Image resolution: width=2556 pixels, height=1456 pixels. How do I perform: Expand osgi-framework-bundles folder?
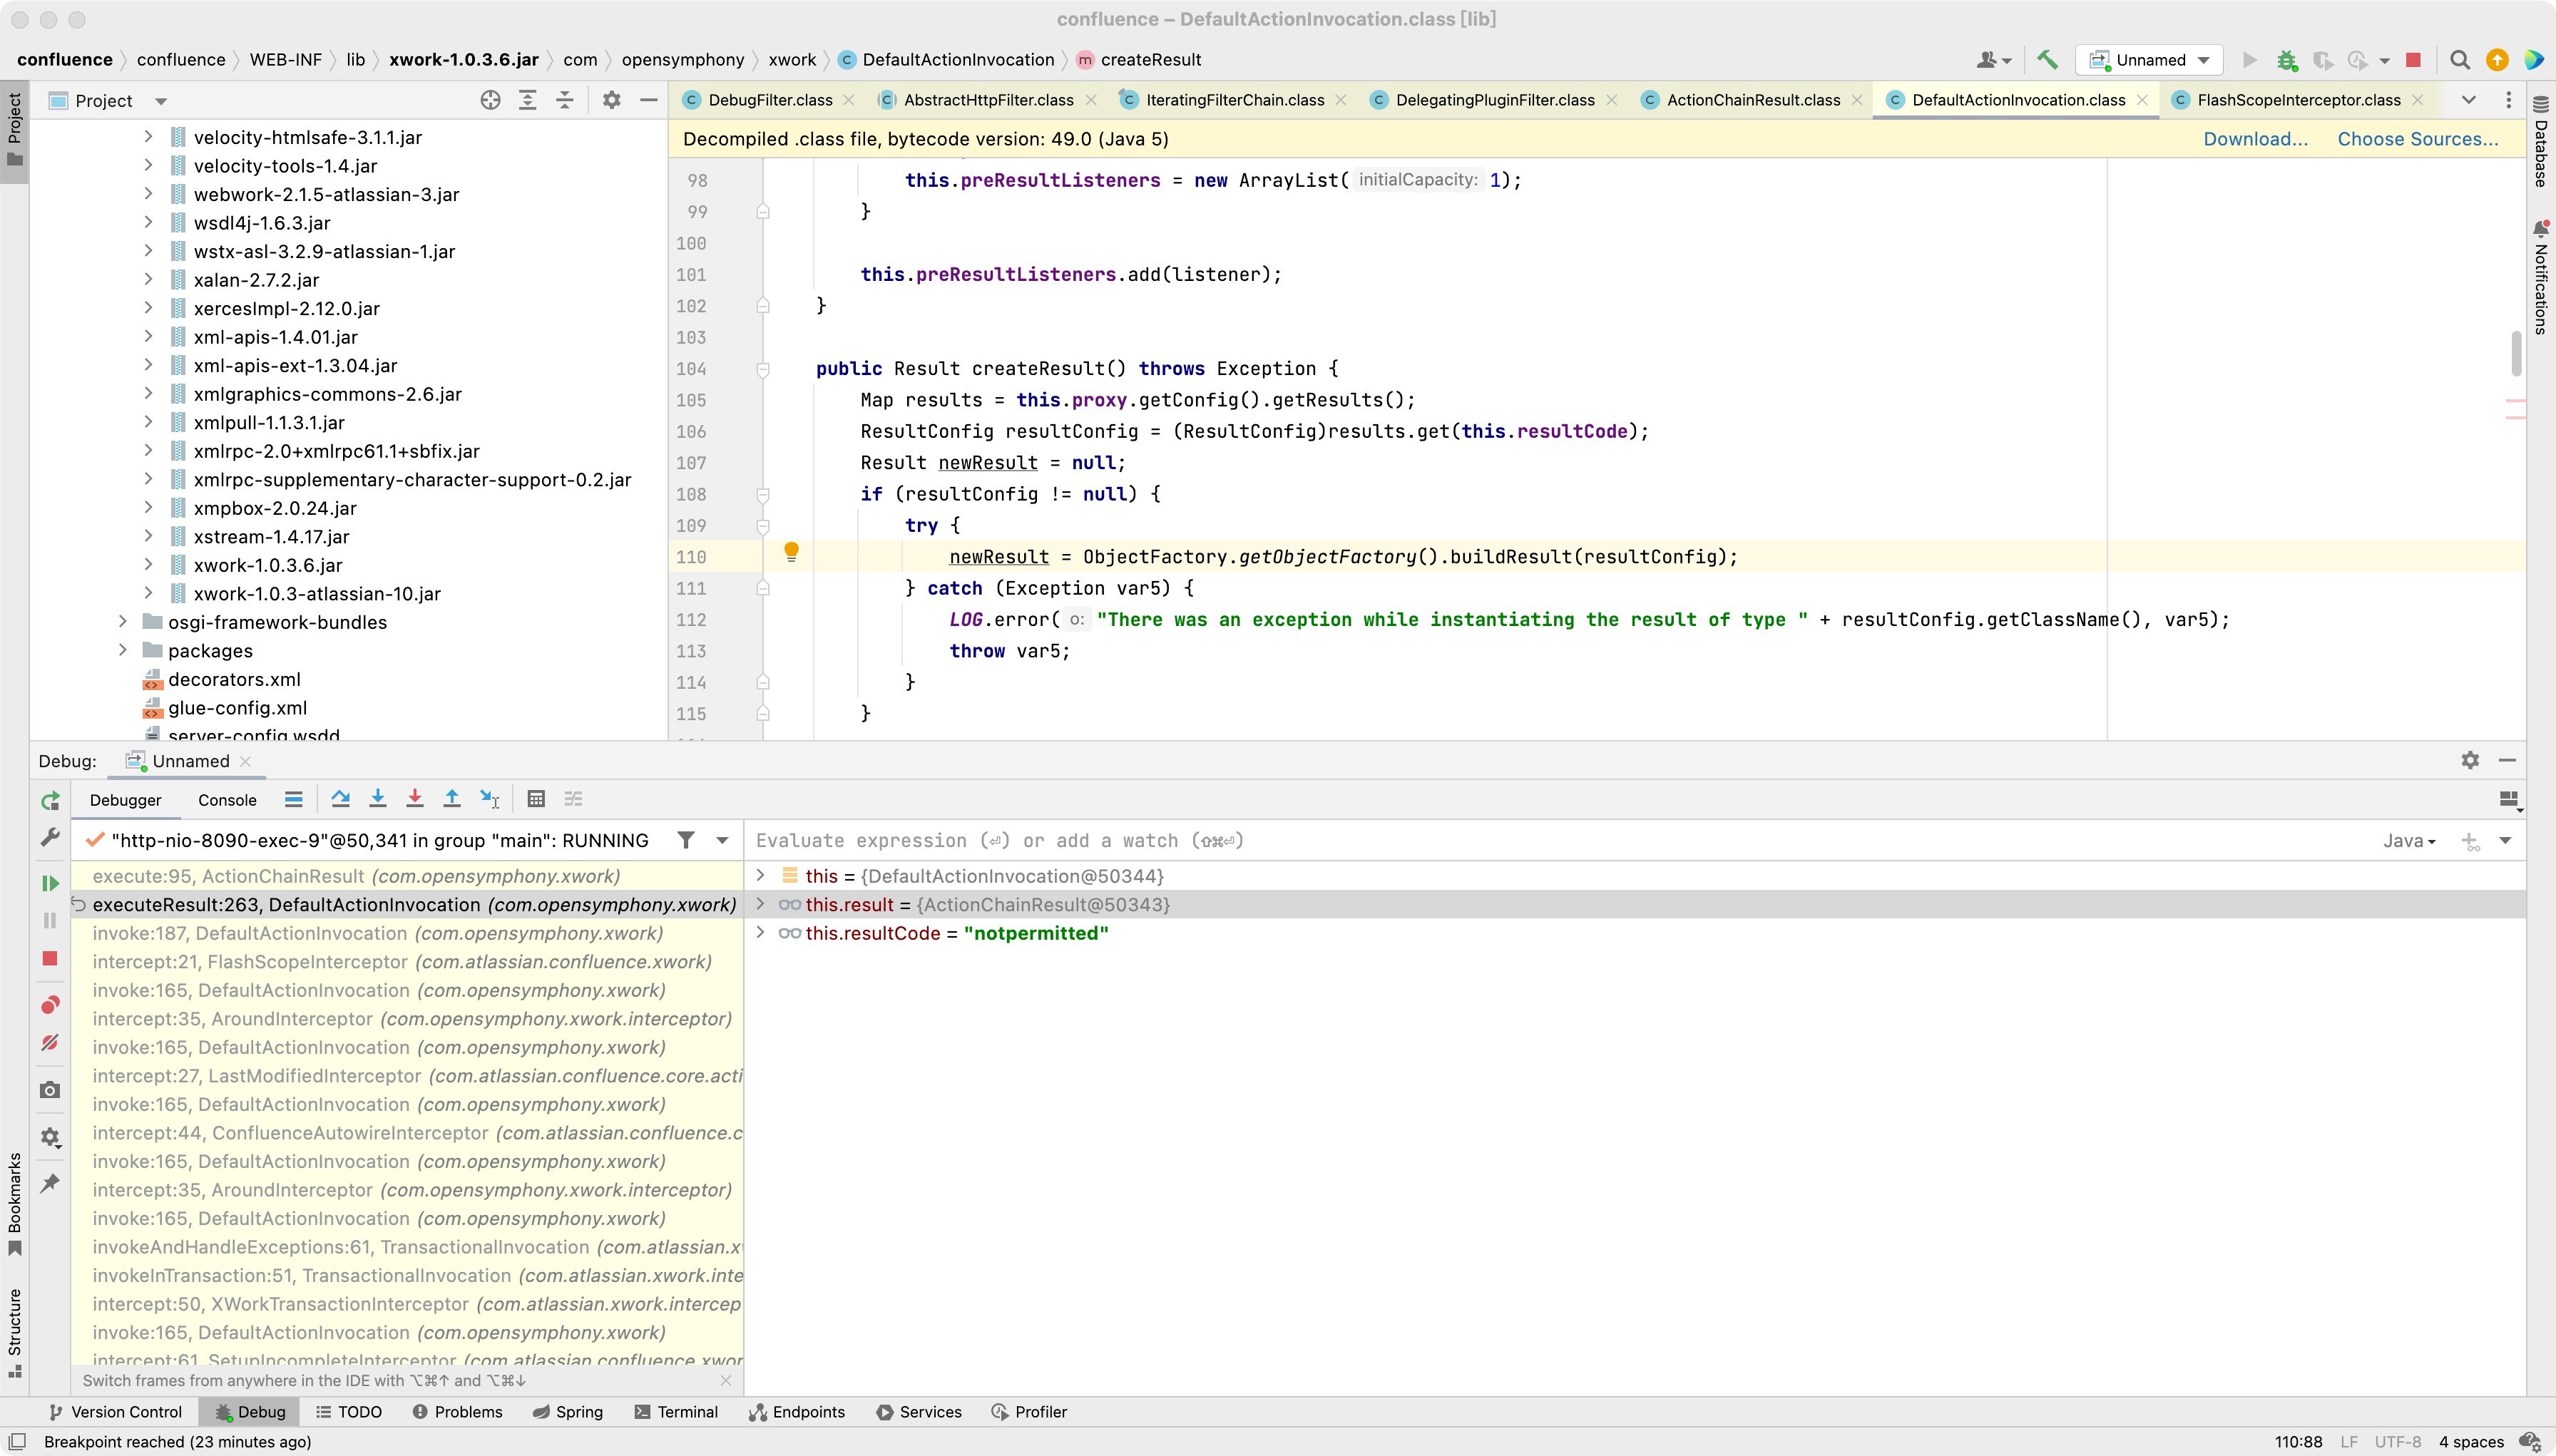coord(122,621)
